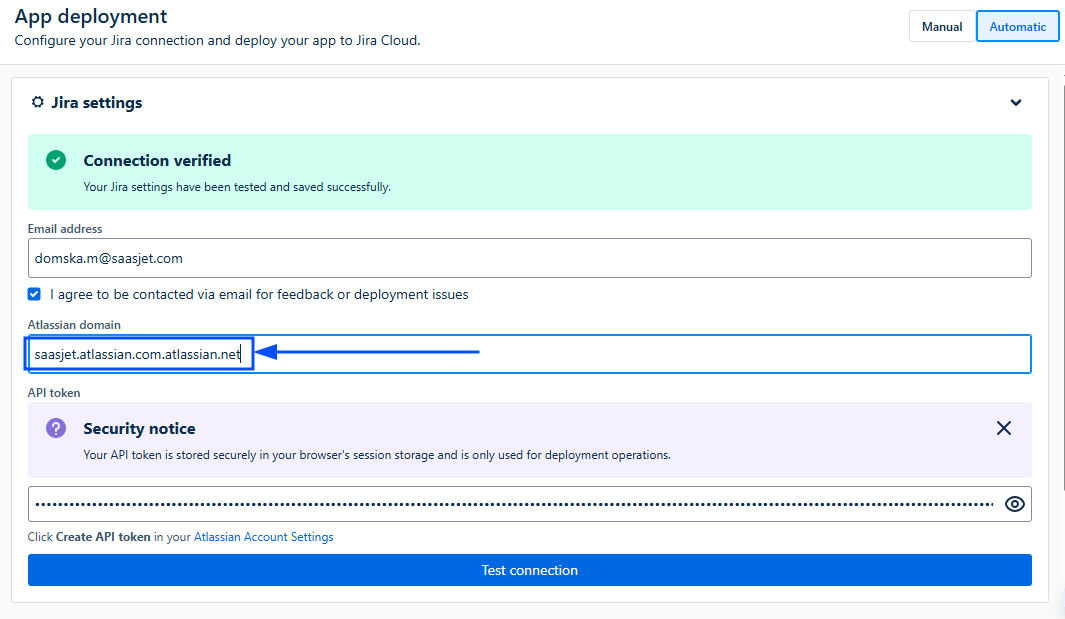
Task: Click the purple Security notice question icon
Action: [x=56, y=428]
